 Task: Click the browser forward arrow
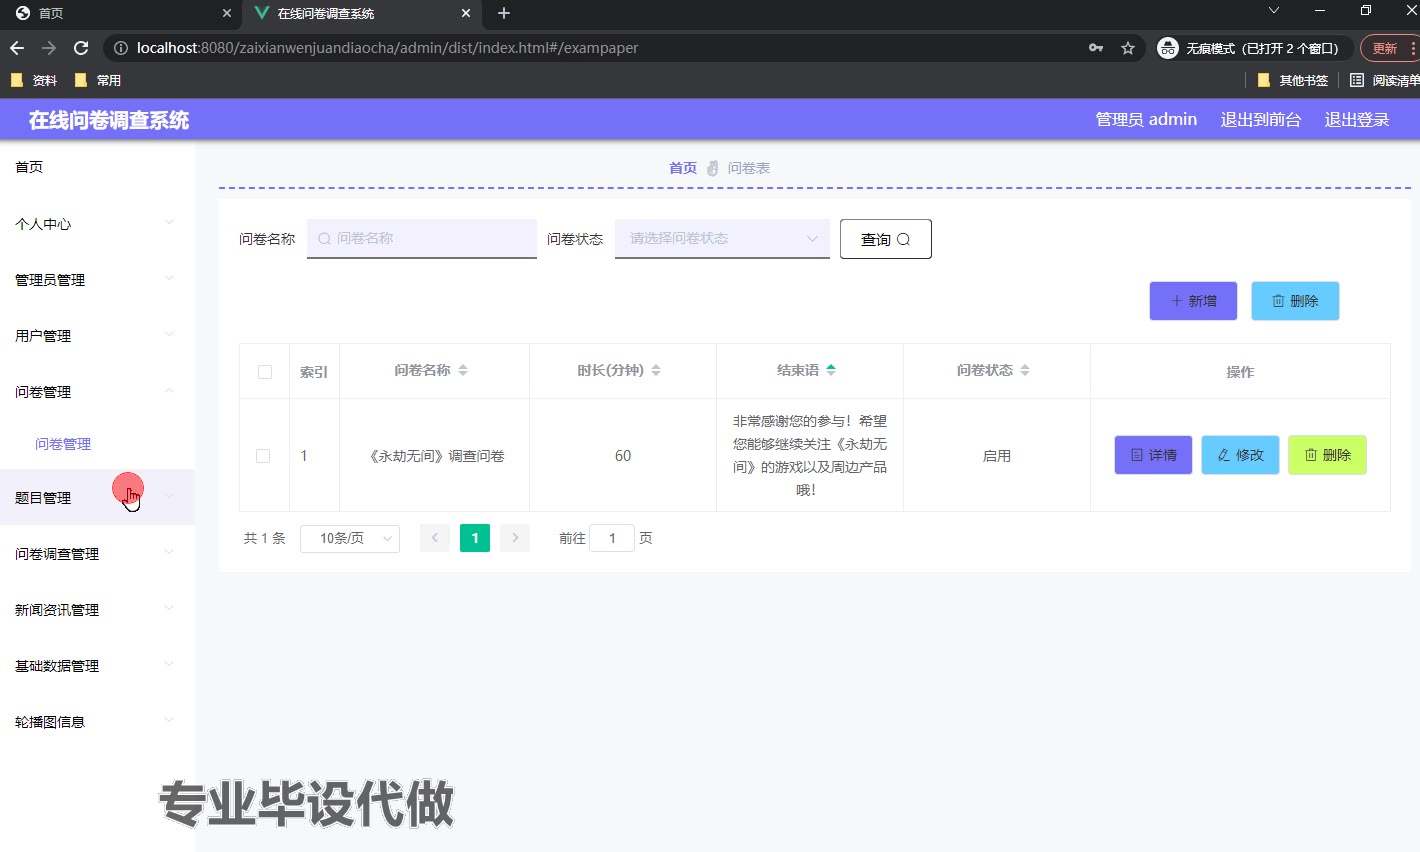49,48
